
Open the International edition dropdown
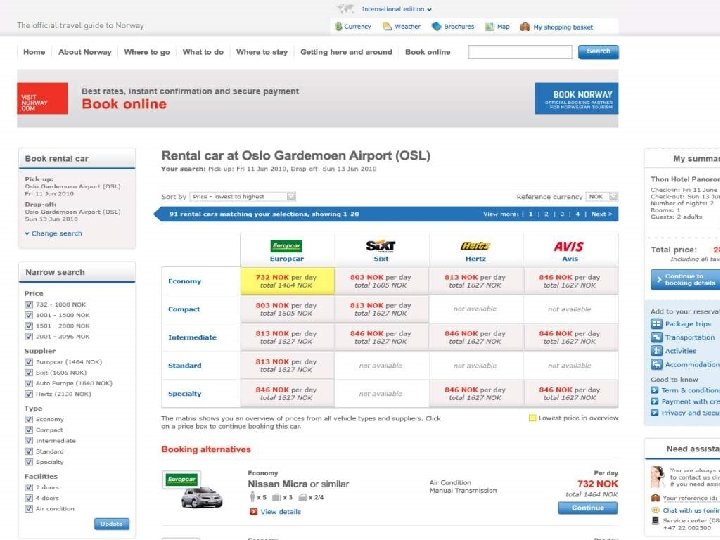pos(397,9)
